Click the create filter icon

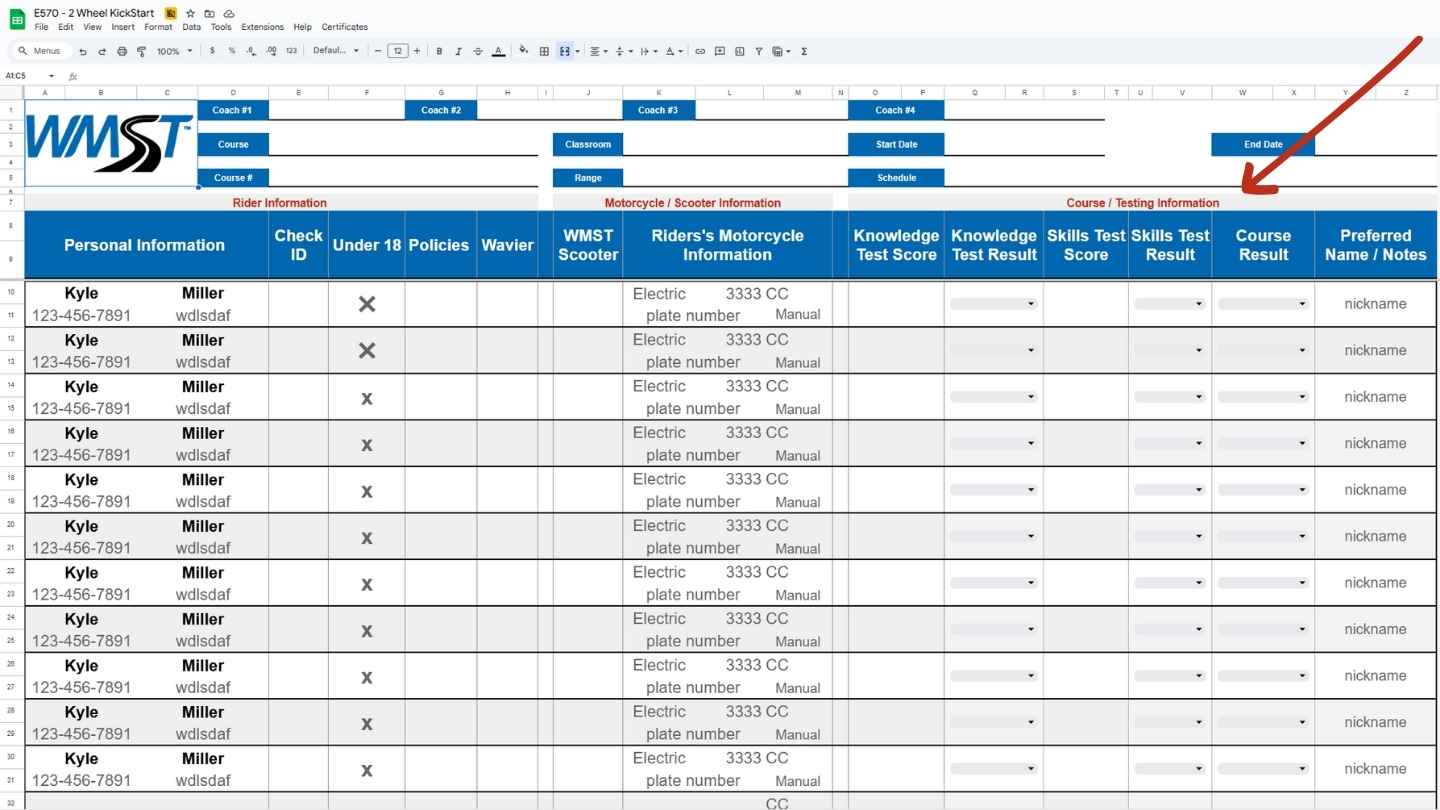pyautogui.click(x=759, y=51)
